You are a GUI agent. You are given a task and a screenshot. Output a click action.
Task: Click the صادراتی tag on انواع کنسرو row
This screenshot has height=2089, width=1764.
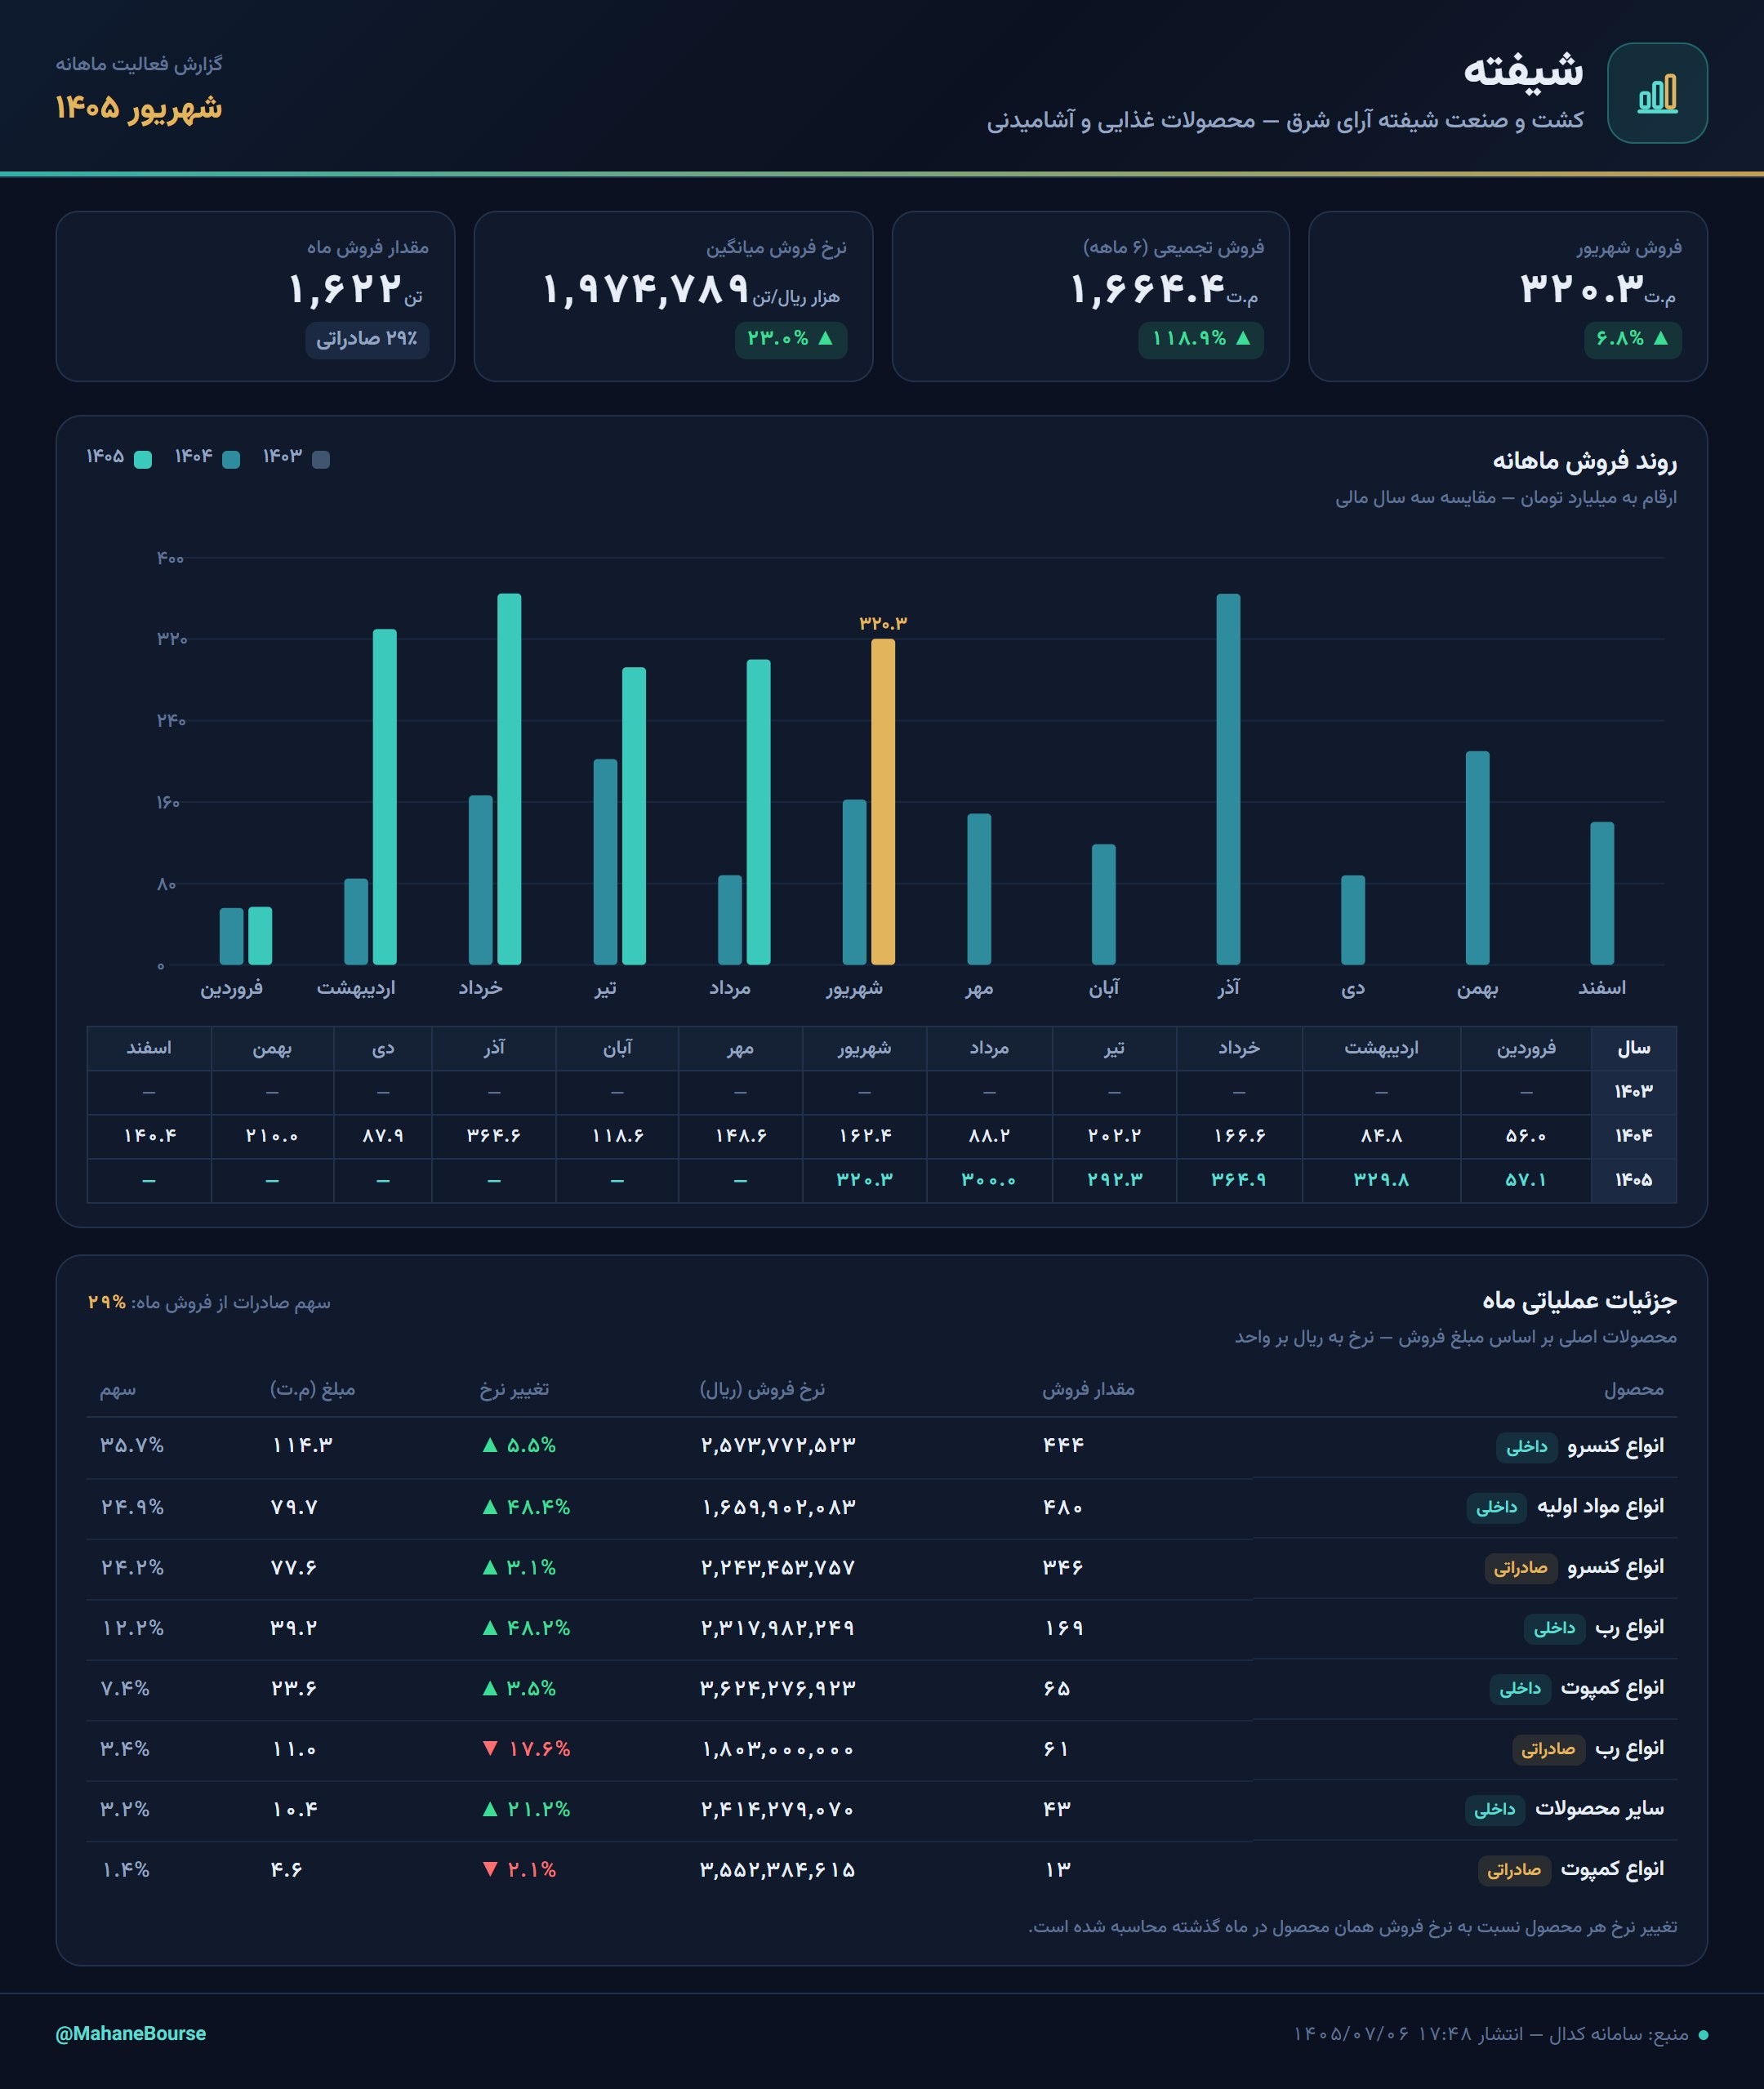[x=1520, y=1568]
